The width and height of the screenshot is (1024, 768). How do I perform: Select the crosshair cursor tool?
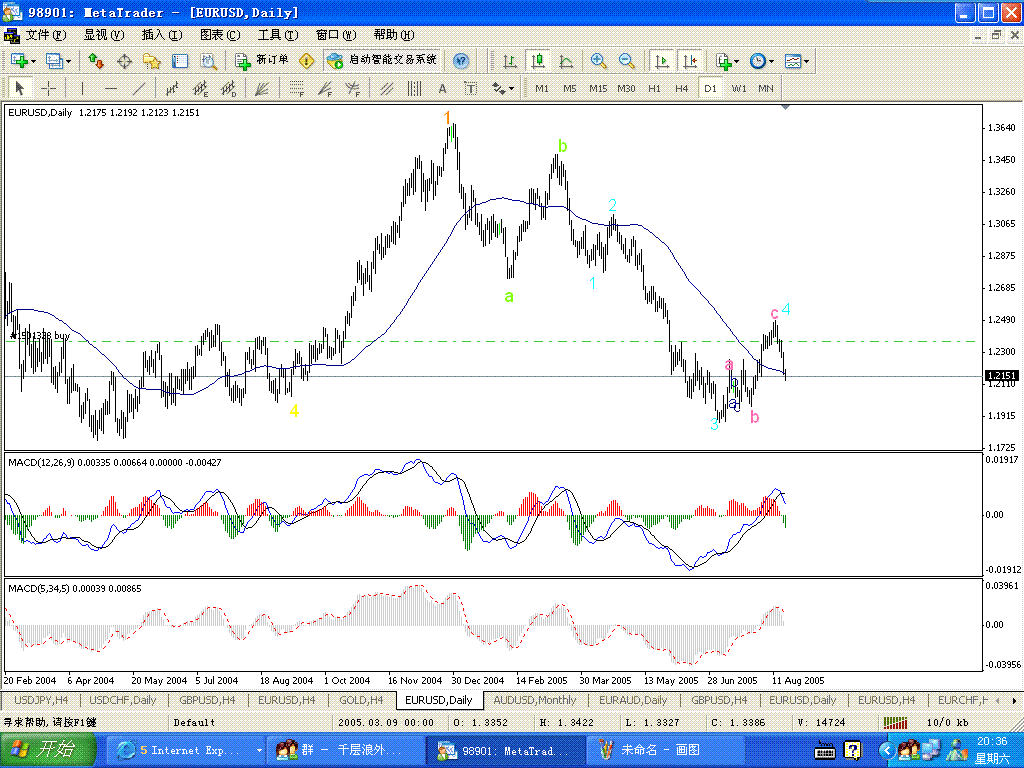pyautogui.click(x=48, y=88)
